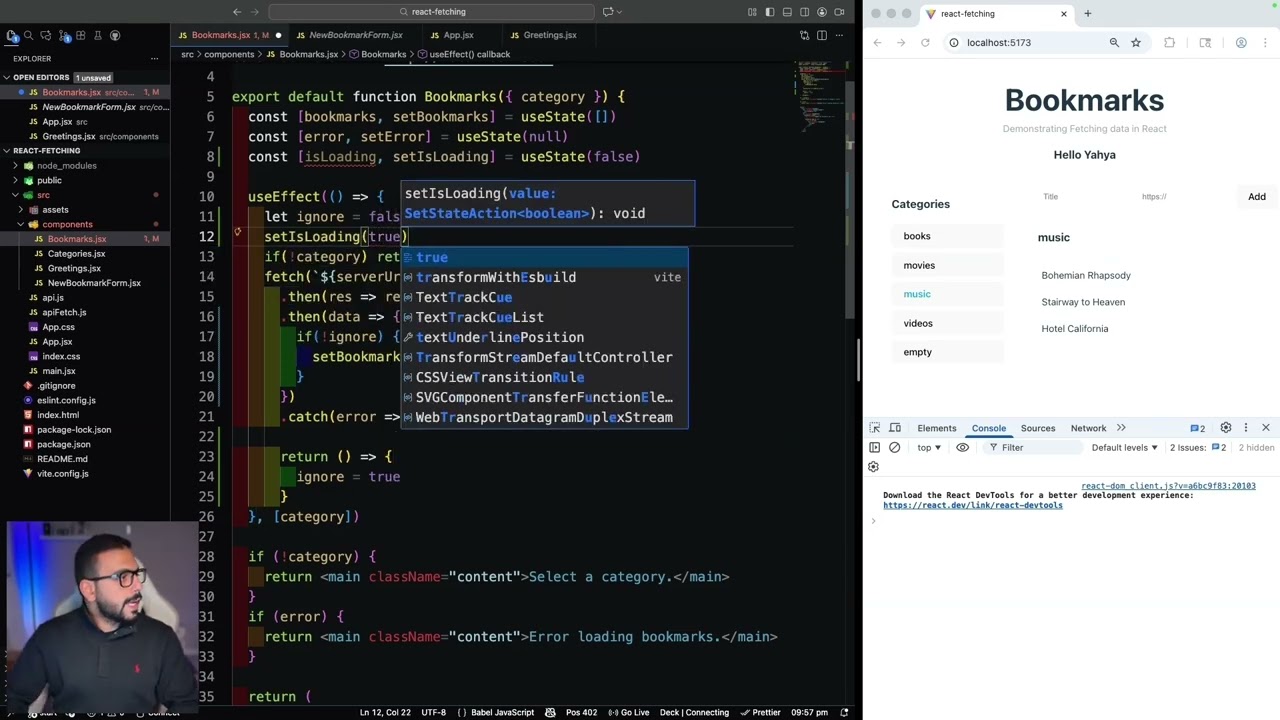
Task: Open Categories.jsx in file tree
Action: [76, 254]
